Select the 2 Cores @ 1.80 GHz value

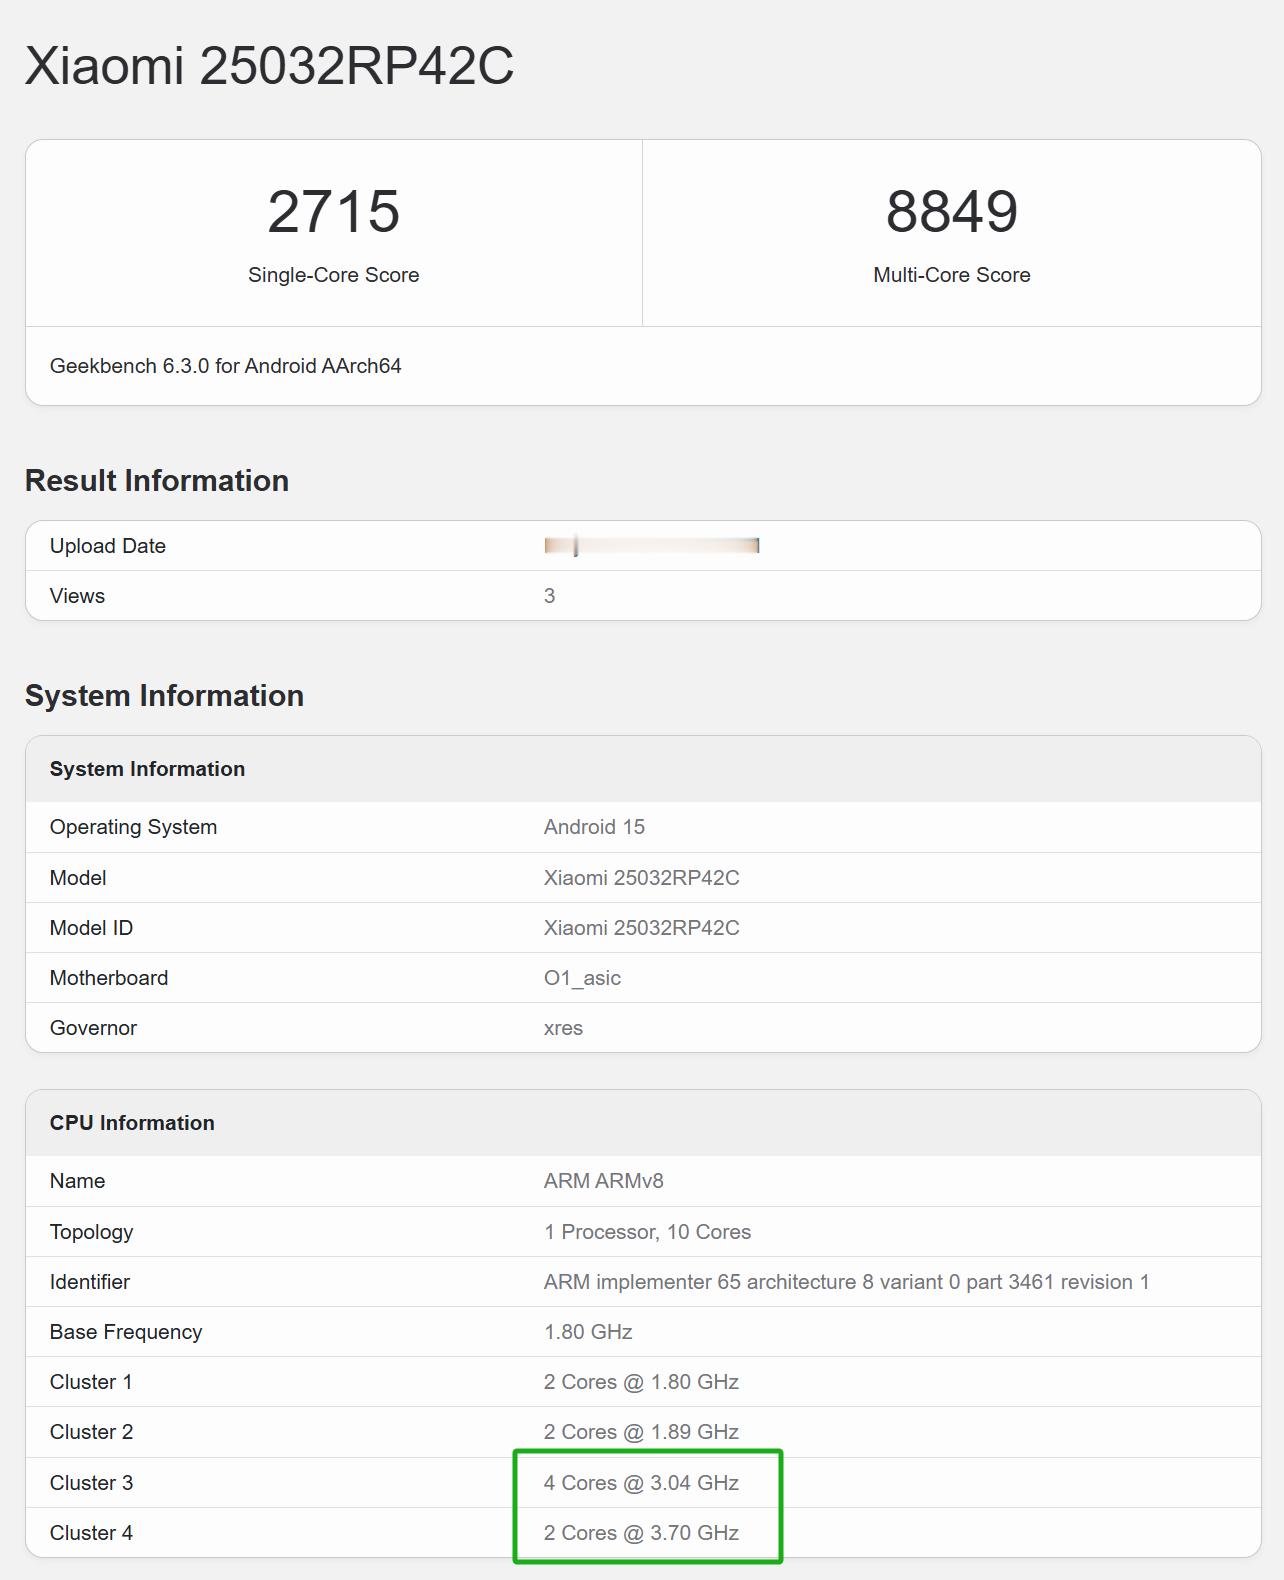(641, 1382)
